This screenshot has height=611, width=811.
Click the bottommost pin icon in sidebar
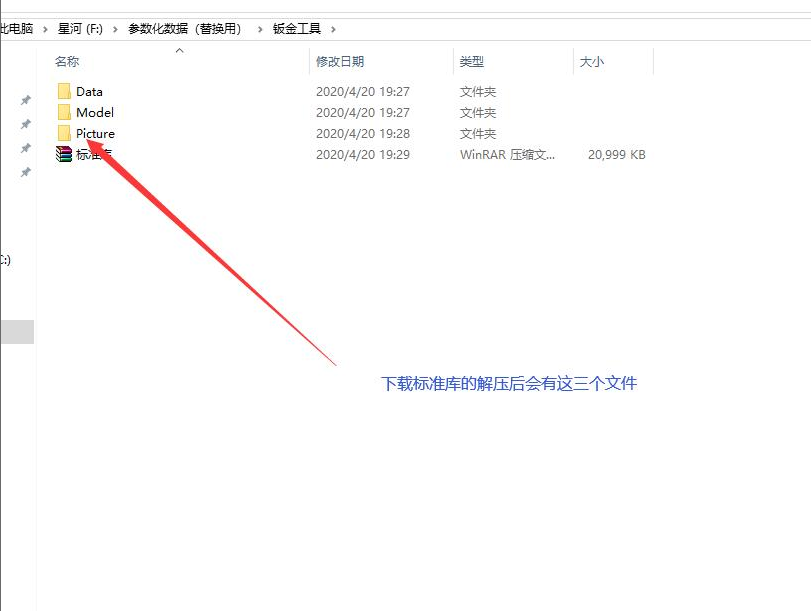[26, 172]
